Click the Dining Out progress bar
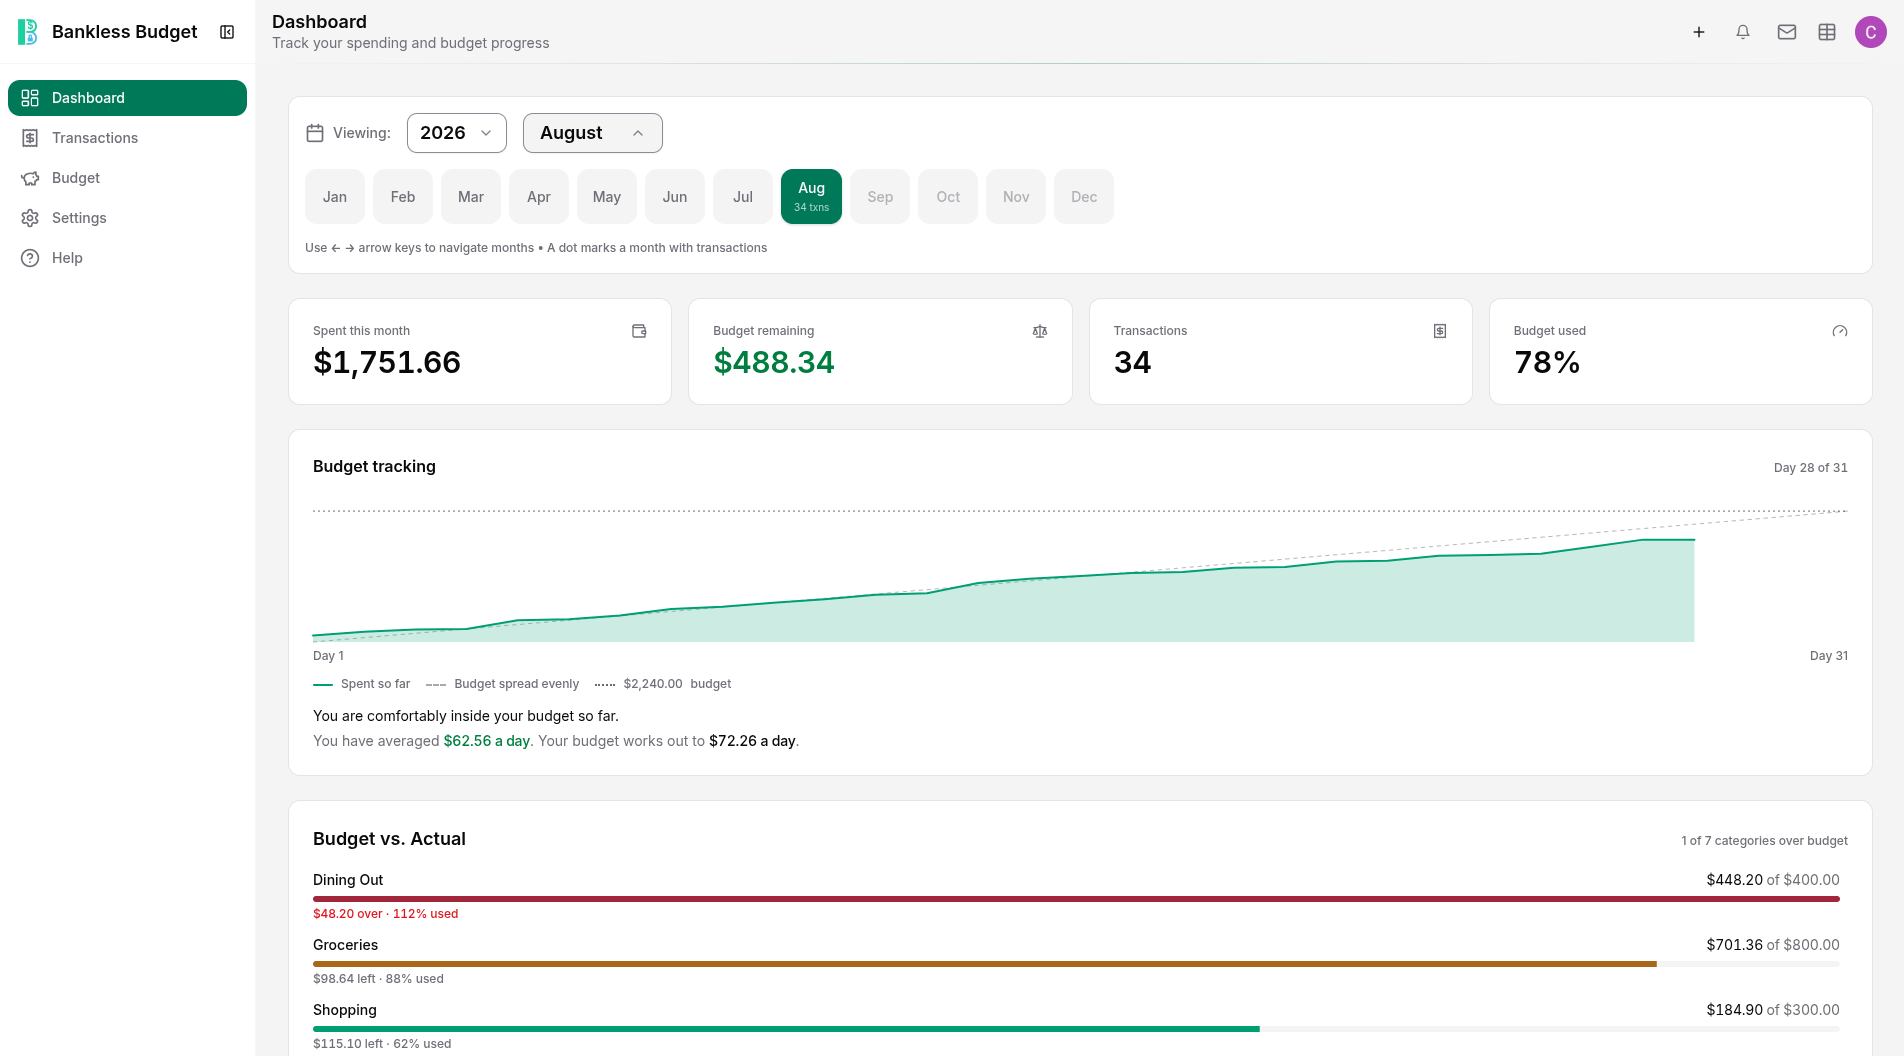This screenshot has width=1904, height=1056. [1076, 899]
